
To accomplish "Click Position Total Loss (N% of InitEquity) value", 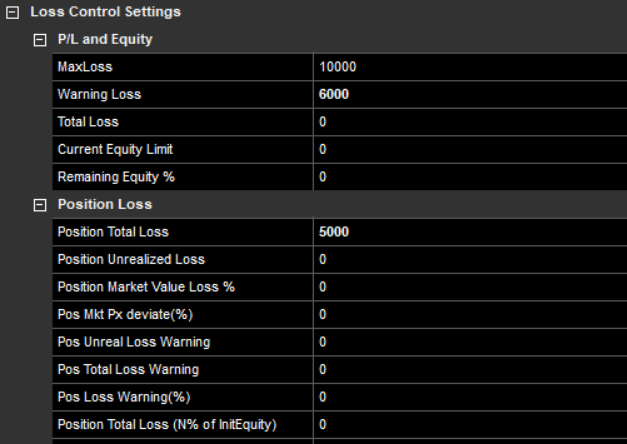I will [468, 425].
